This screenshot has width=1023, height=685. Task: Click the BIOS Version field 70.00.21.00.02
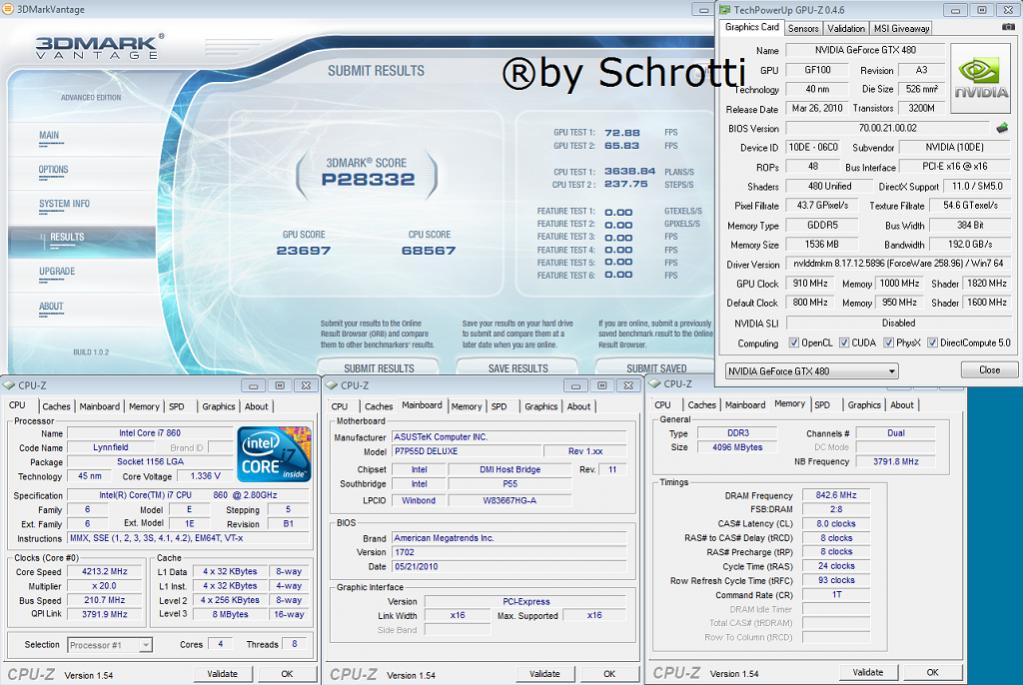(x=888, y=128)
